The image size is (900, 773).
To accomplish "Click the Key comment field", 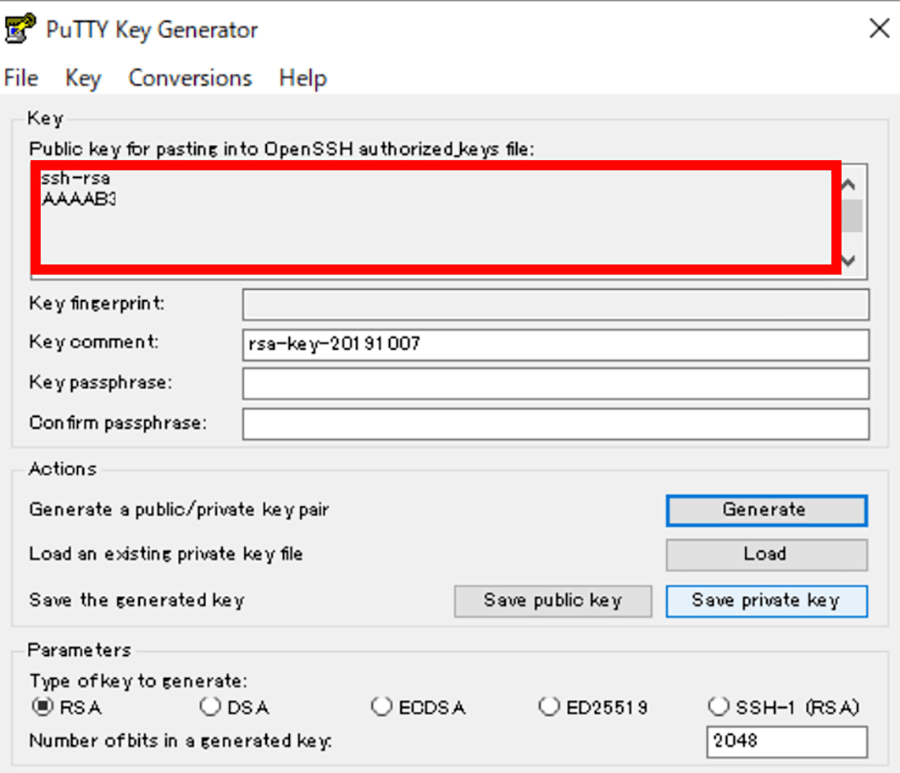I will tap(556, 344).
